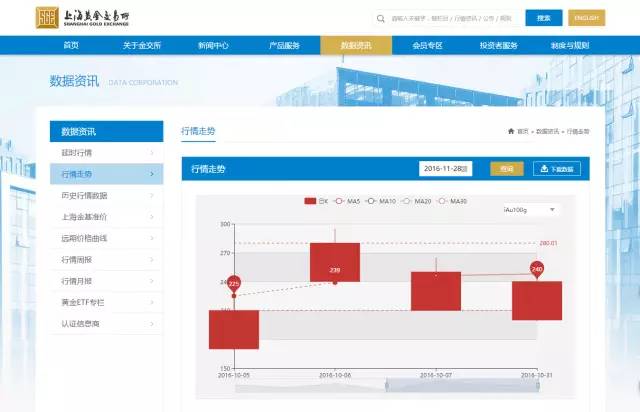640x412 pixels.
Task: Expand the 行情周报 sidebar chevron
Action: [152, 260]
